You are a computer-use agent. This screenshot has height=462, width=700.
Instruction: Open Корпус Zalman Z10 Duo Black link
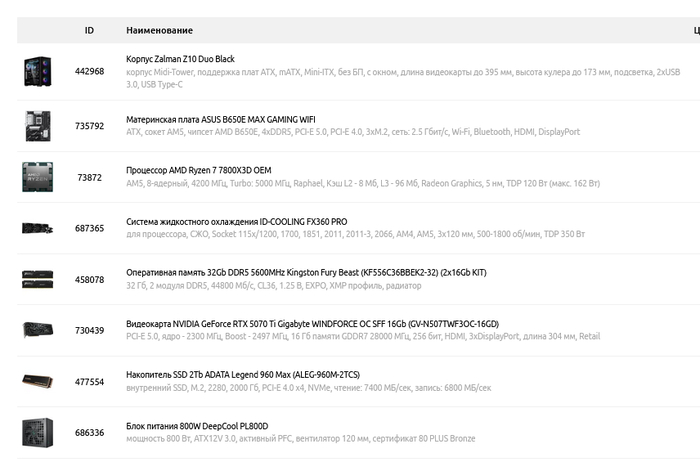pyautogui.click(x=180, y=59)
